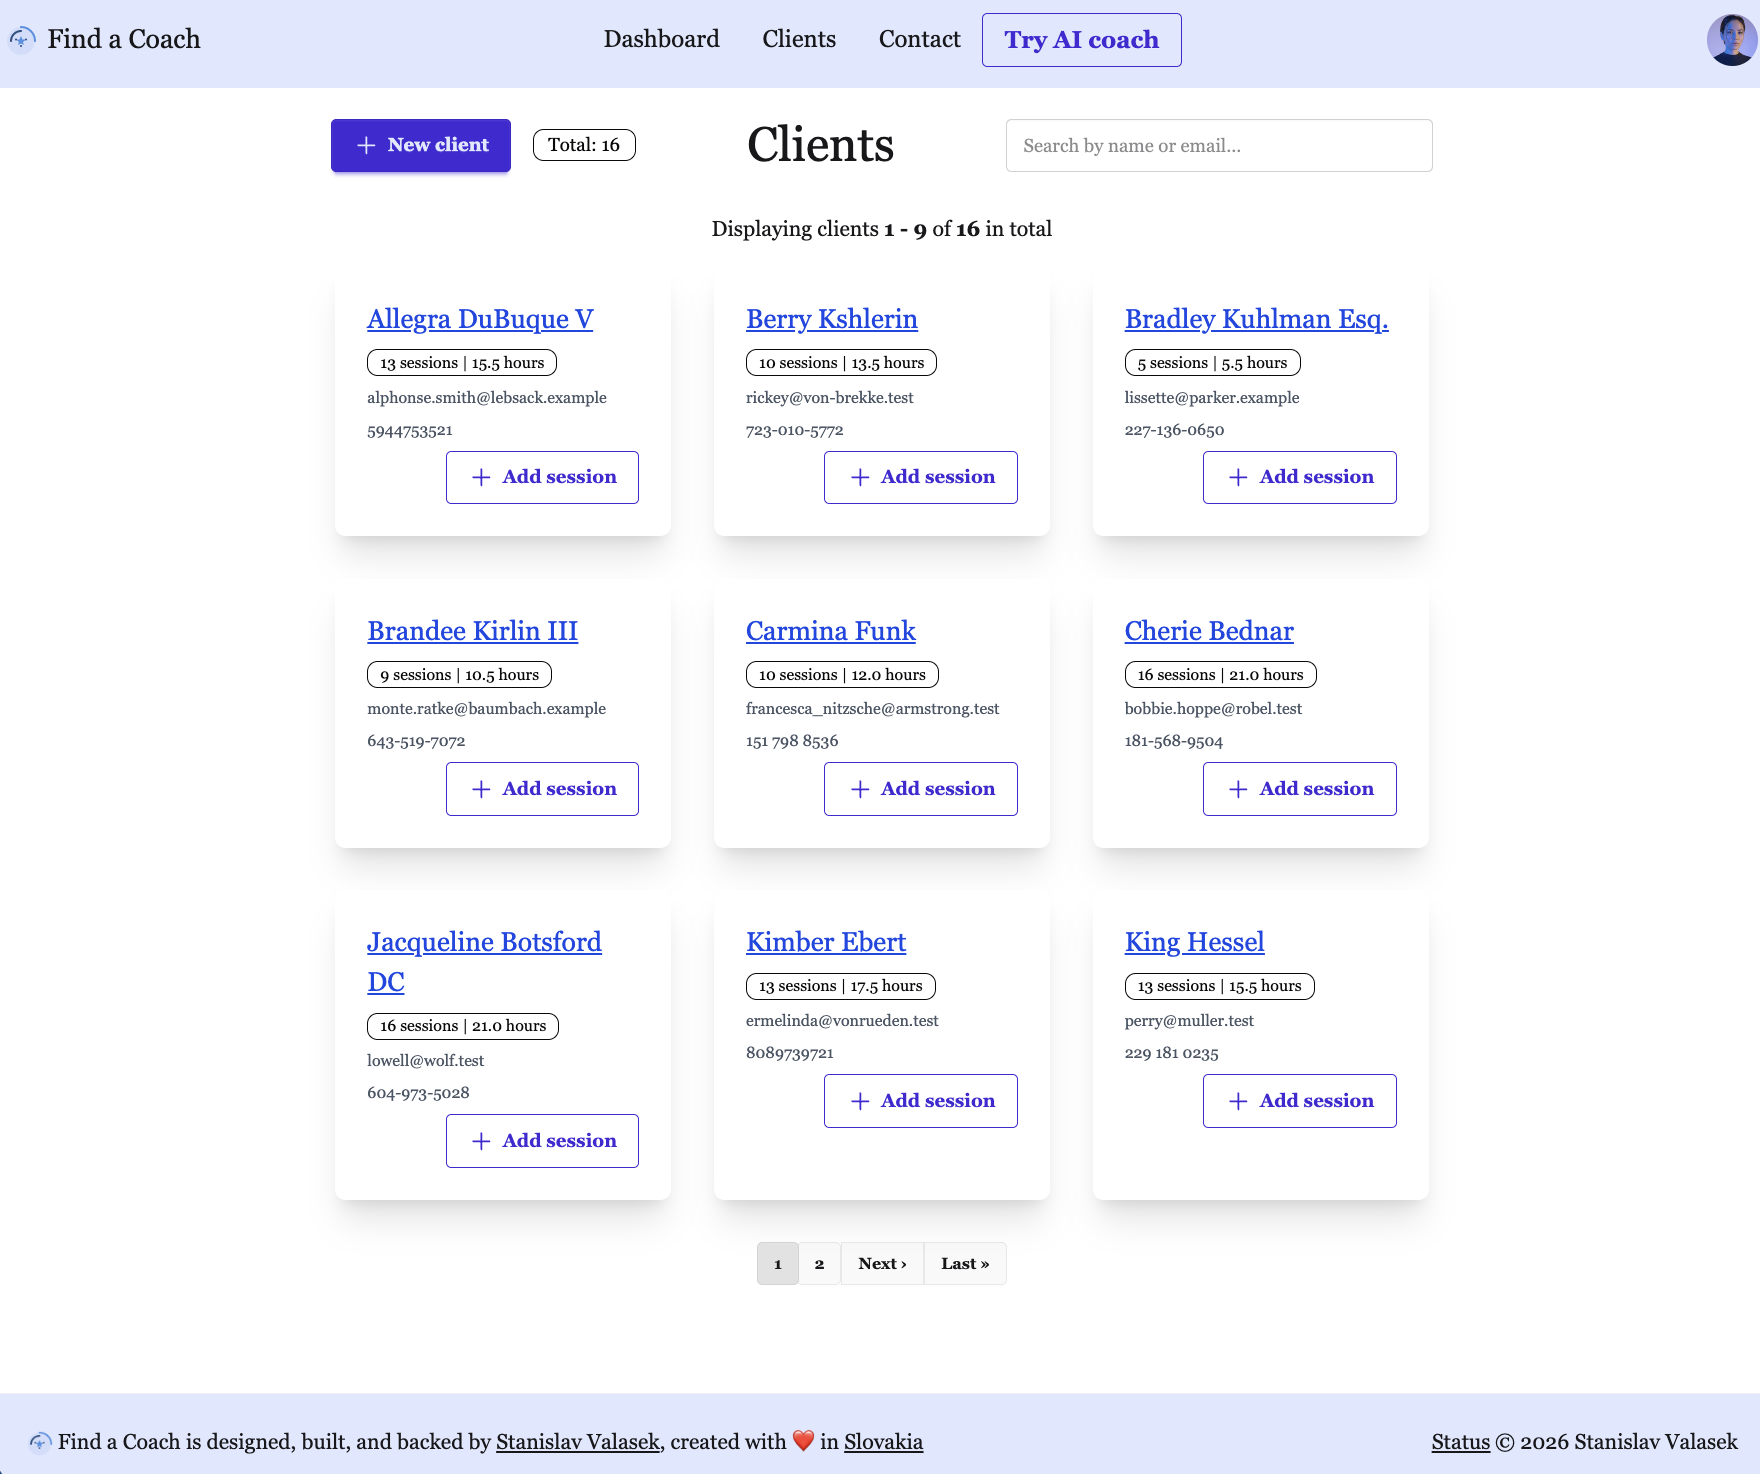Image resolution: width=1760 pixels, height=1474 pixels.
Task: Click plus icon in Brandee Kirlin's Add session
Action: [481, 789]
